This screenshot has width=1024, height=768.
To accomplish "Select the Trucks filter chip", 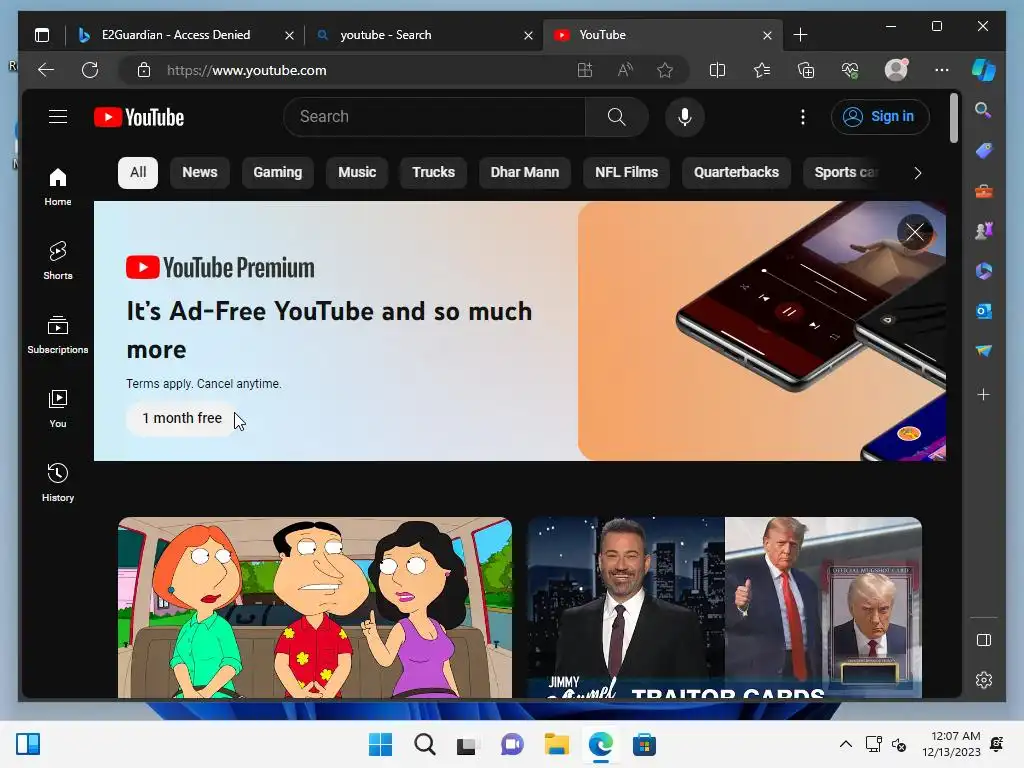I will 434,172.
